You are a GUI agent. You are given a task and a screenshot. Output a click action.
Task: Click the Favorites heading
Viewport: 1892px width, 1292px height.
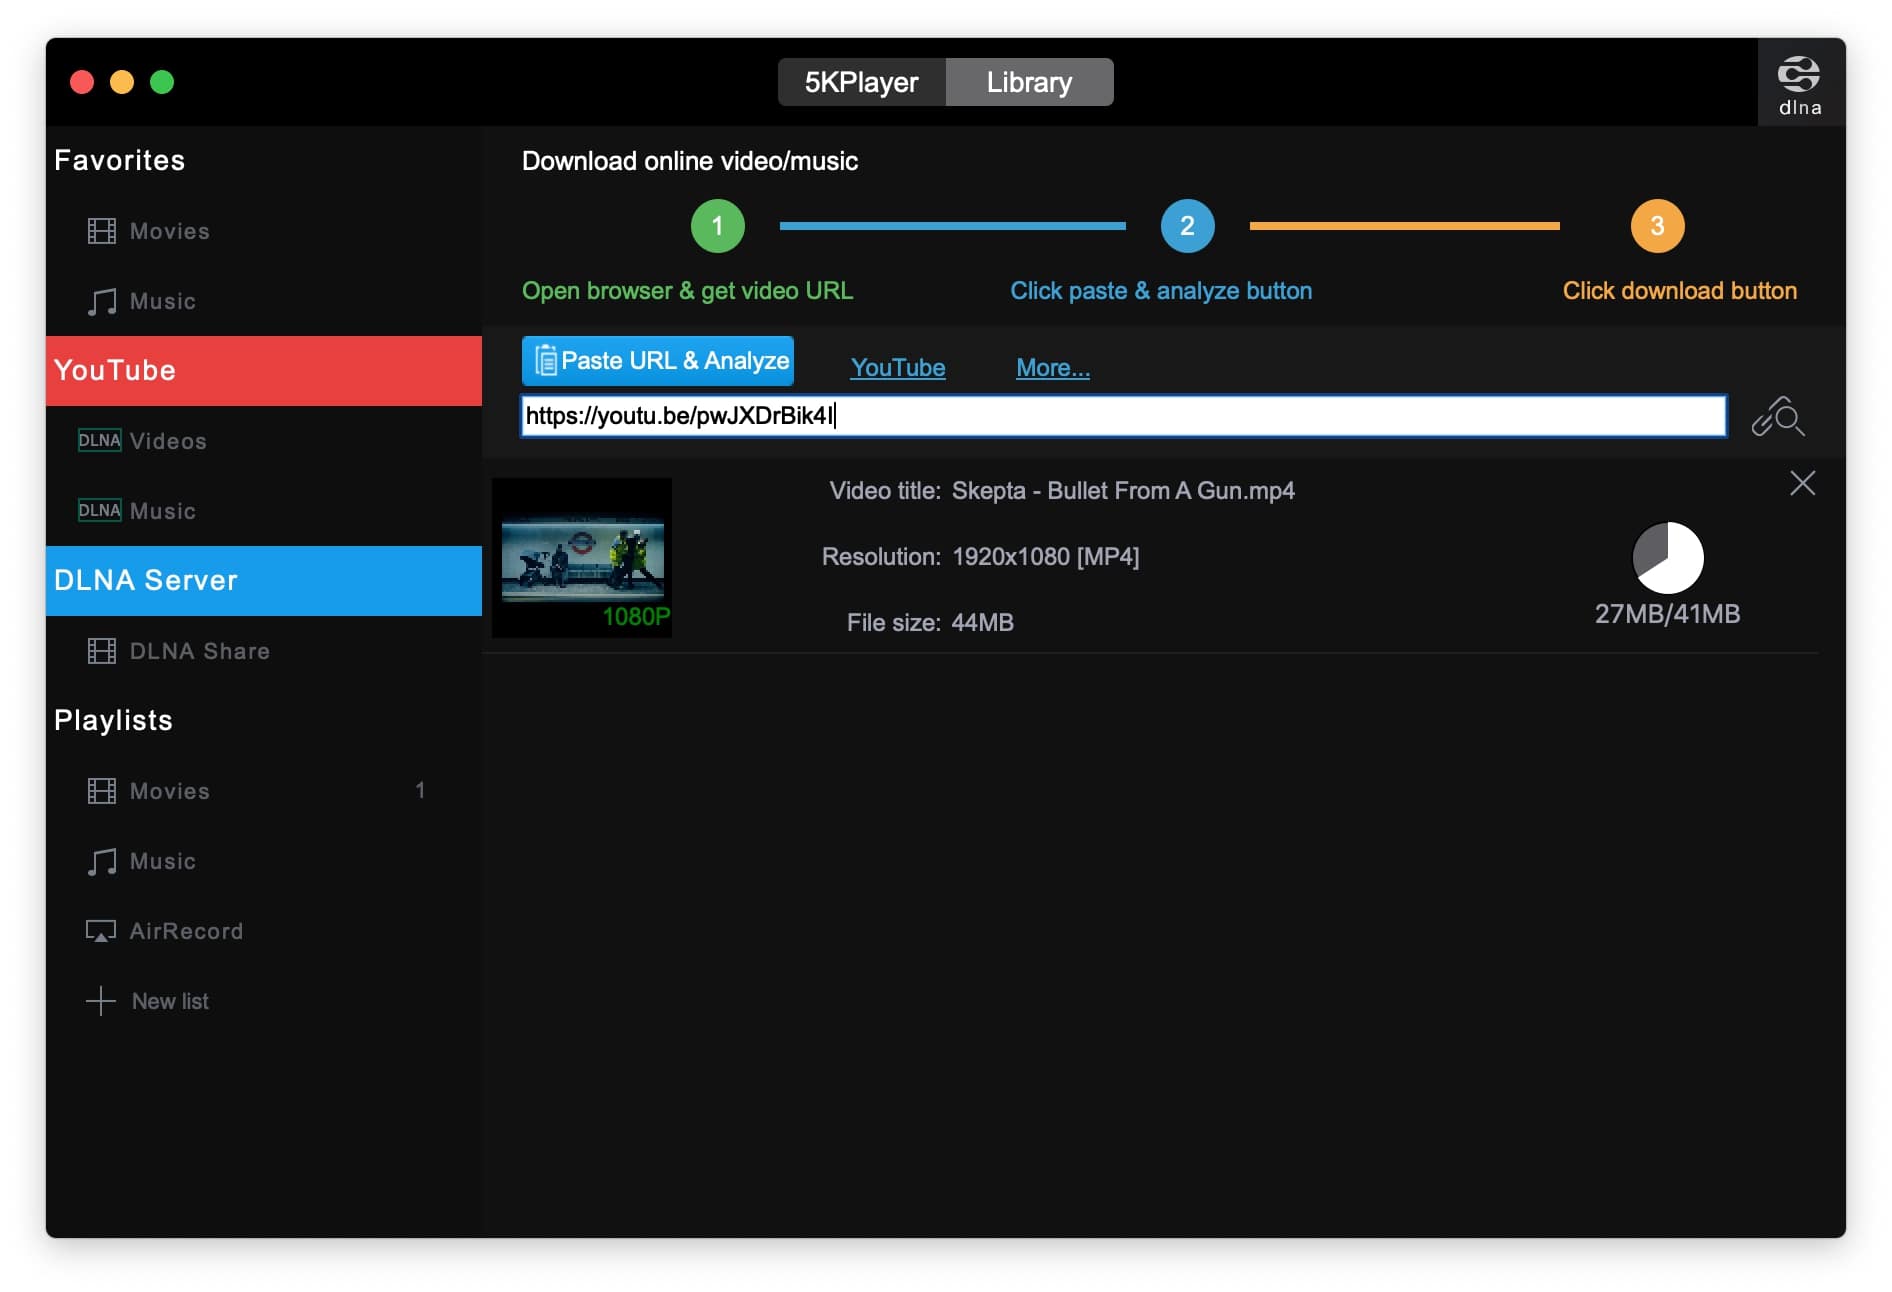(120, 161)
